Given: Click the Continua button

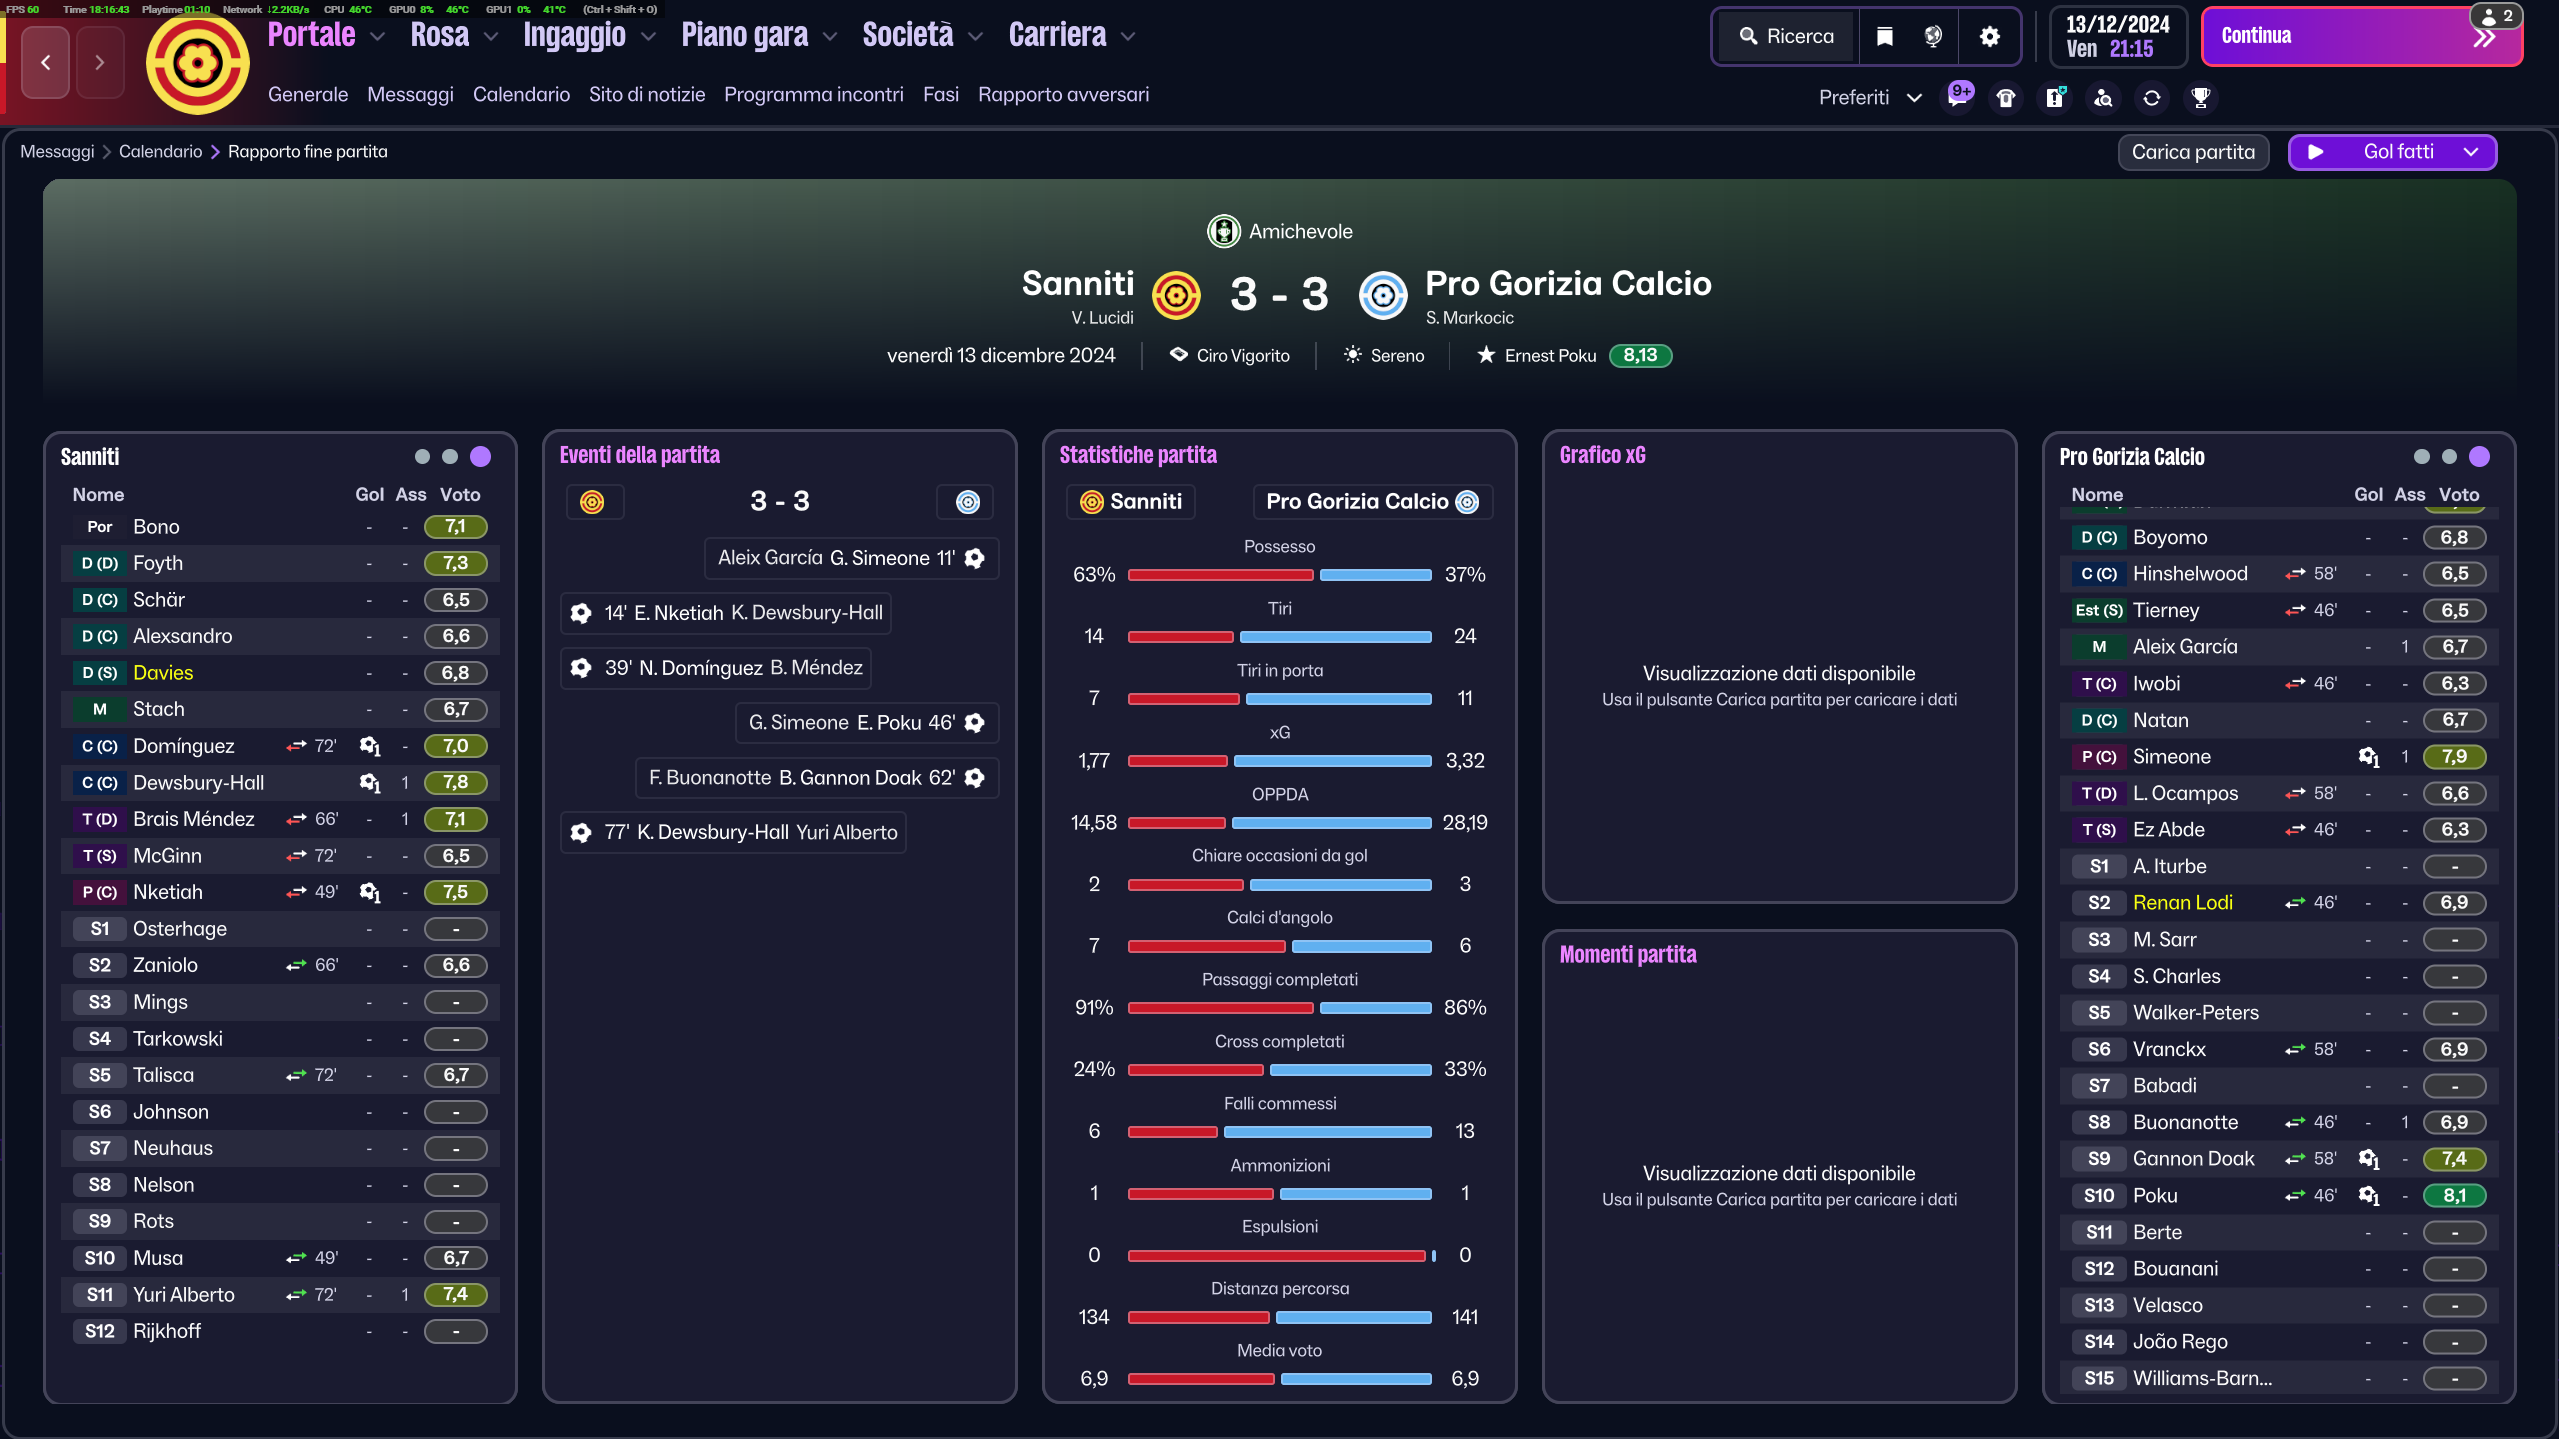Looking at the screenshot, I should click(2362, 37).
